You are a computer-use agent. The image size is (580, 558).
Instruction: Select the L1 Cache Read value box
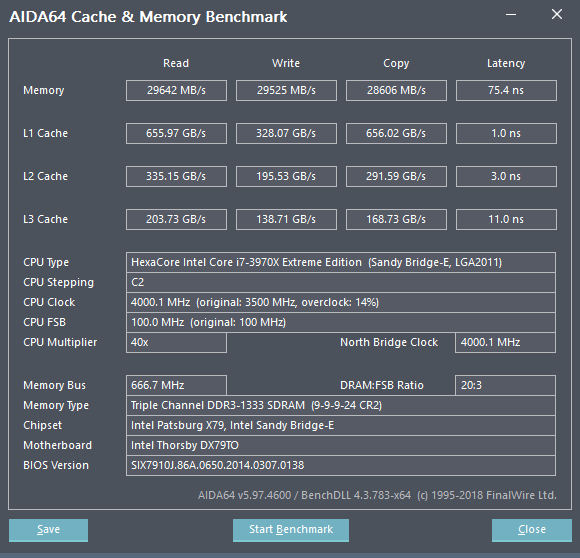[x=176, y=133]
